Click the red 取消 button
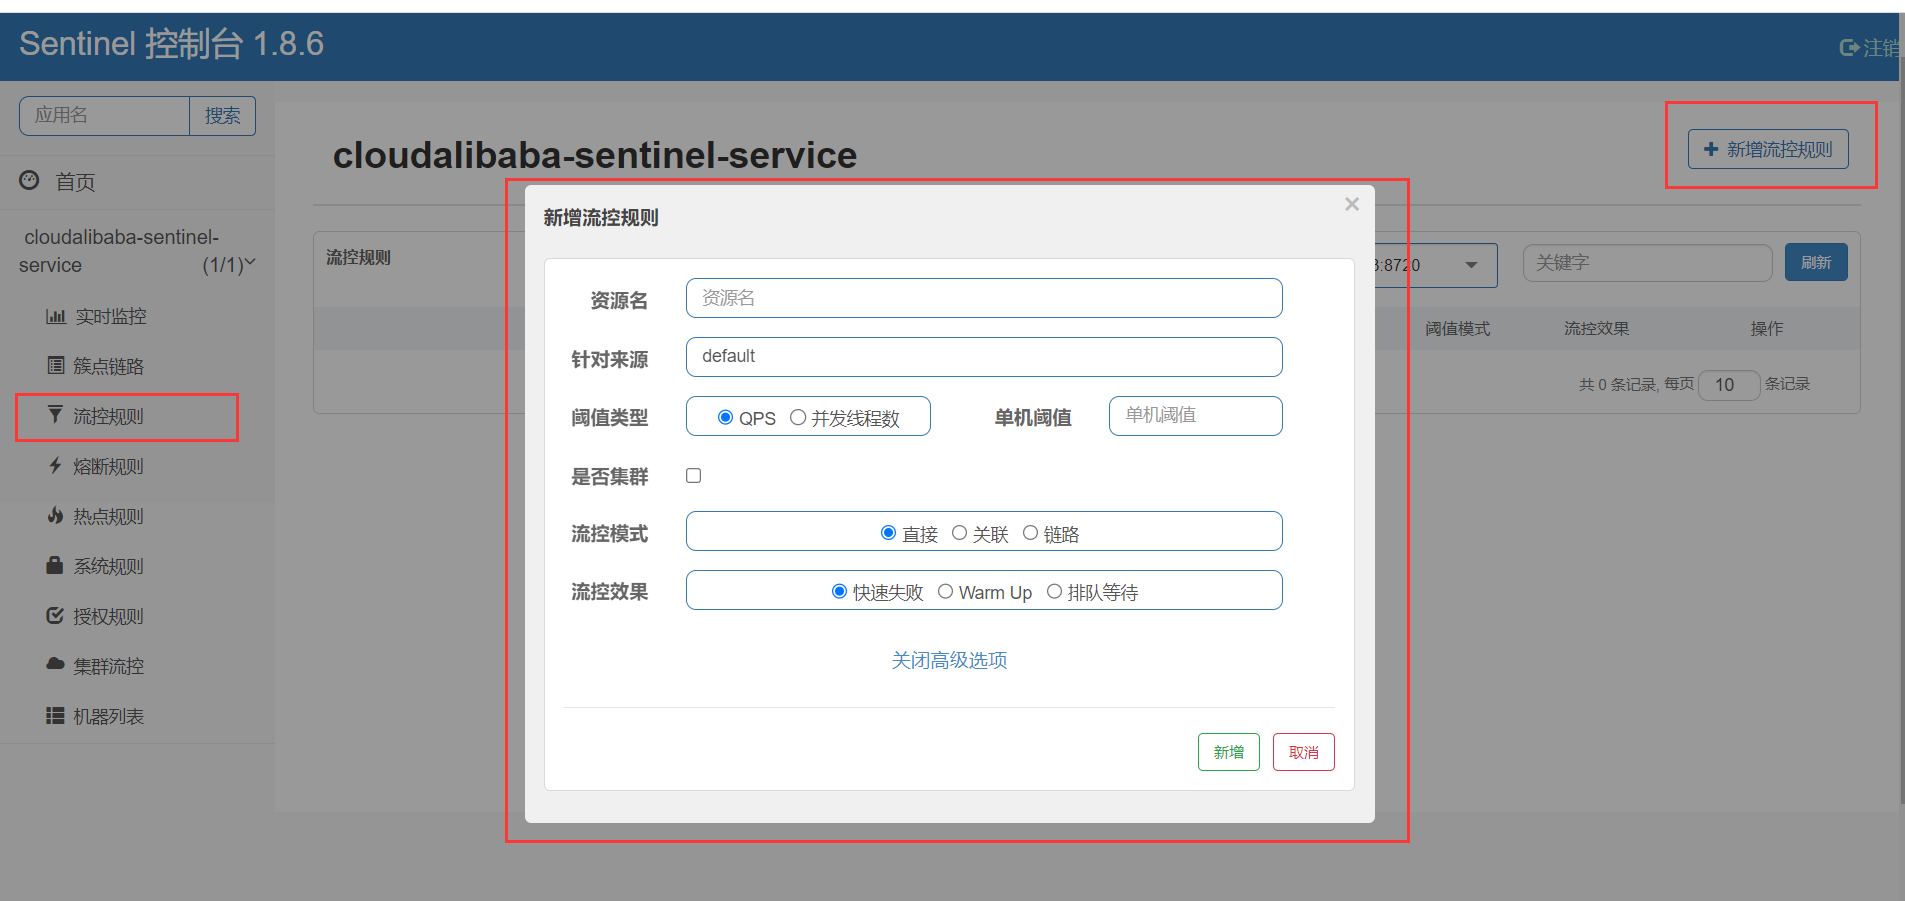The height and width of the screenshot is (901, 1905). [x=1303, y=752]
